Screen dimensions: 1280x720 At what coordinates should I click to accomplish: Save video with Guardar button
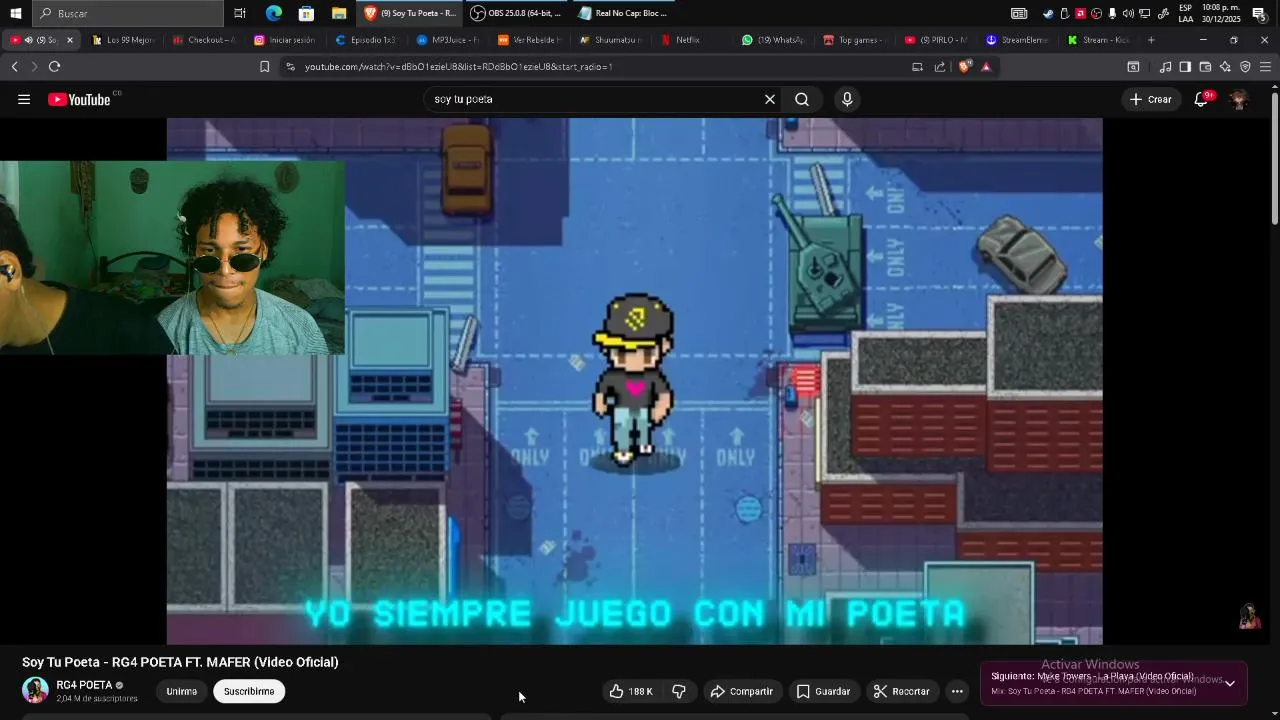tap(823, 691)
